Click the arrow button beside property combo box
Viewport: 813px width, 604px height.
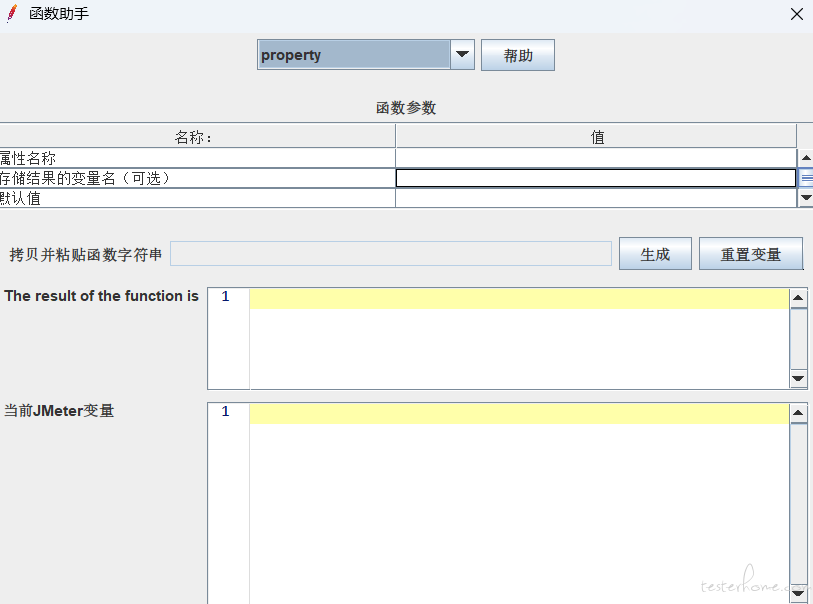click(462, 55)
